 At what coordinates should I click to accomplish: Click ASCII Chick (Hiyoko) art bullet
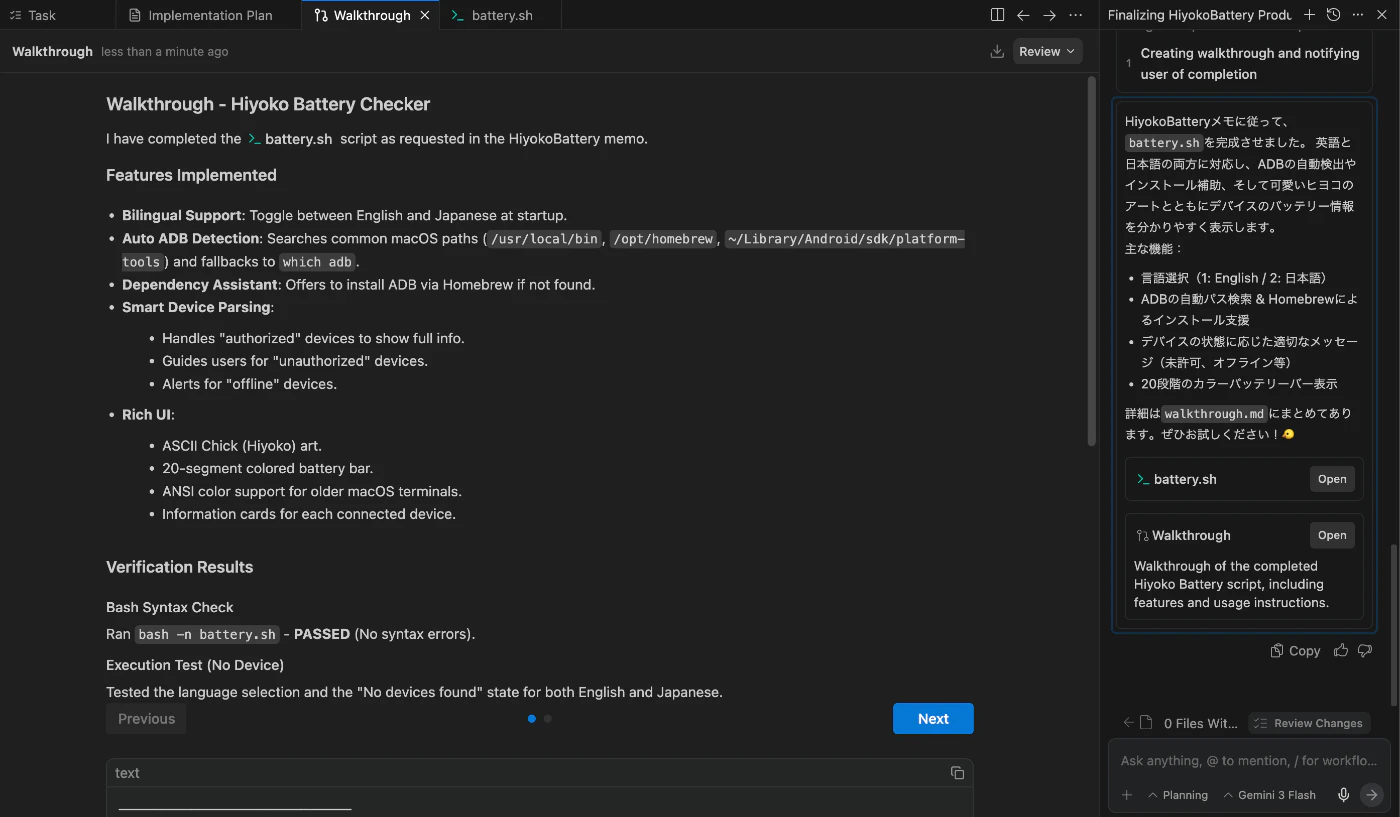[x=242, y=445]
